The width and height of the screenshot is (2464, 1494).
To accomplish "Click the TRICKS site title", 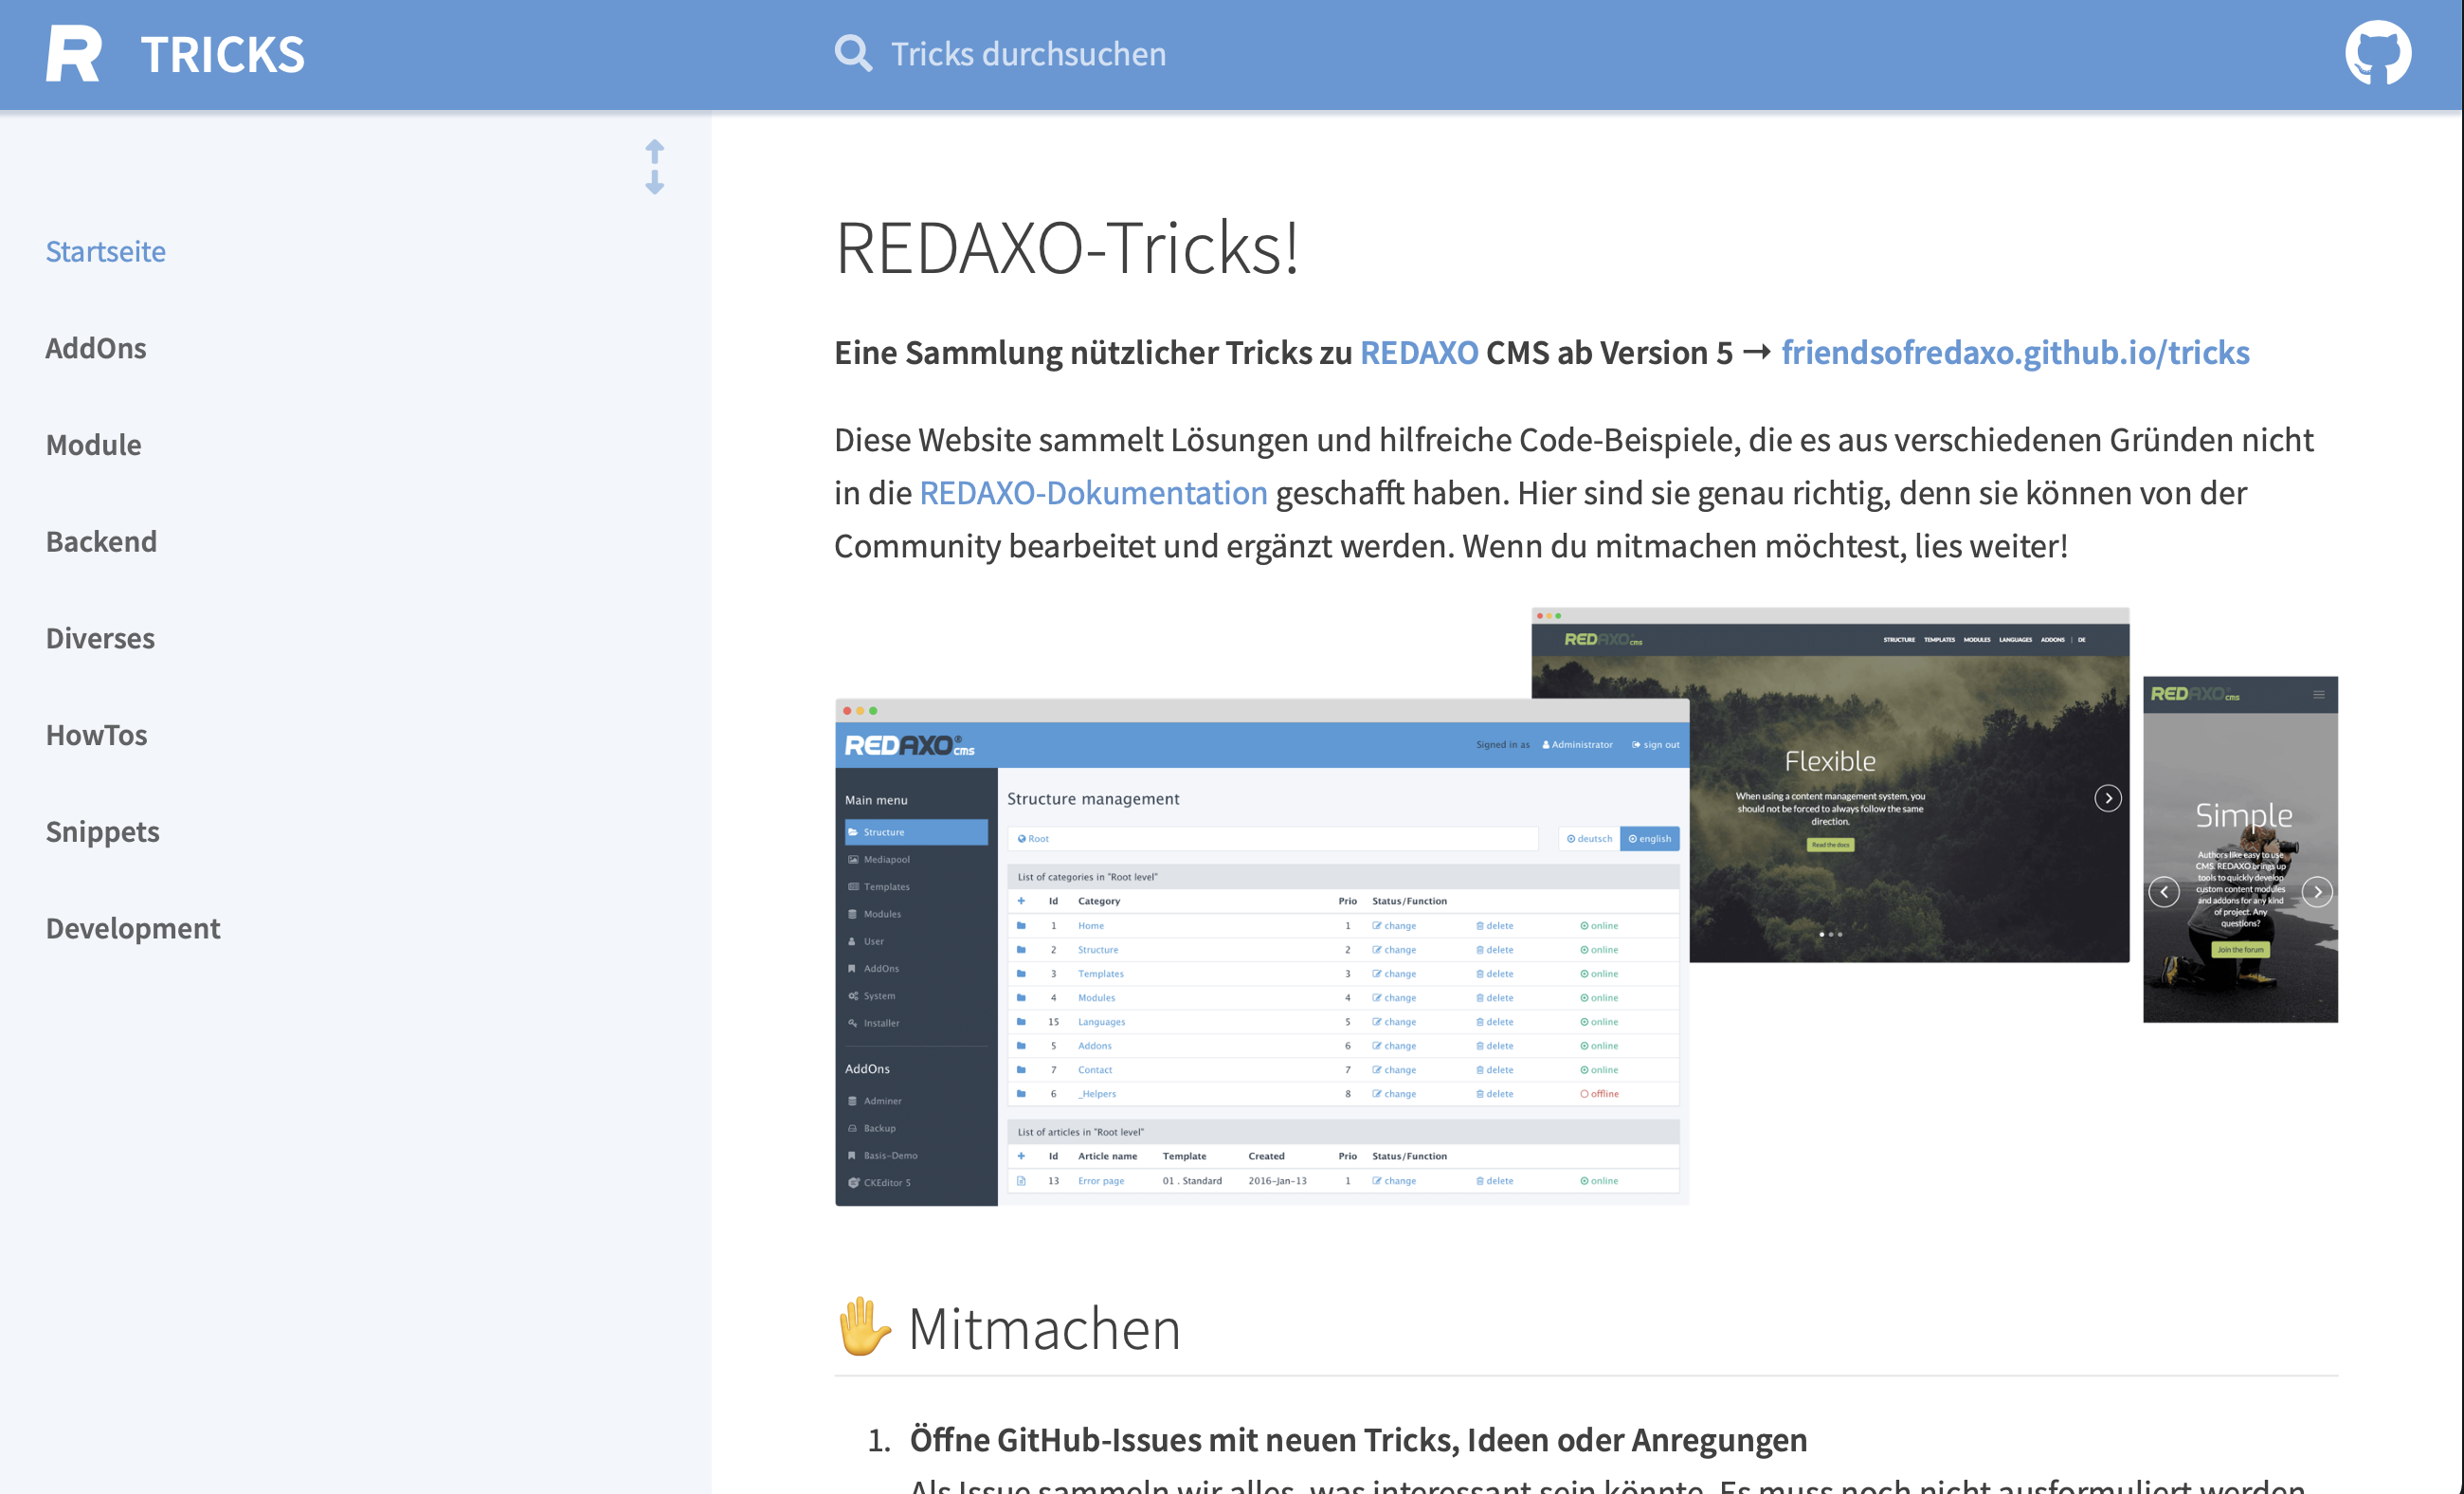I will tap(222, 55).
